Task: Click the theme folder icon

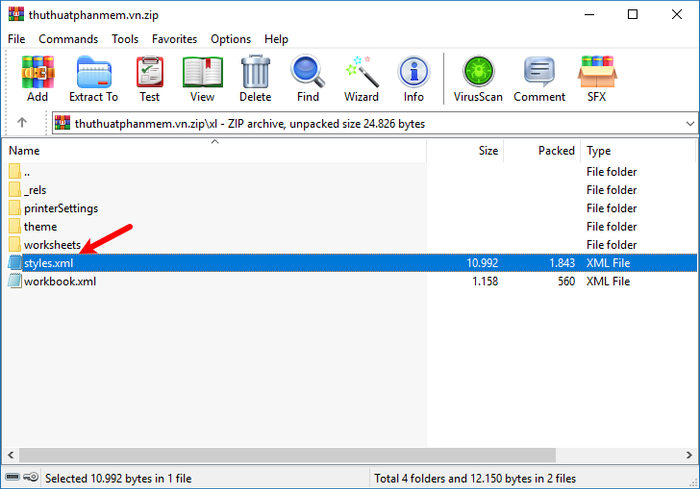Action: click(15, 226)
